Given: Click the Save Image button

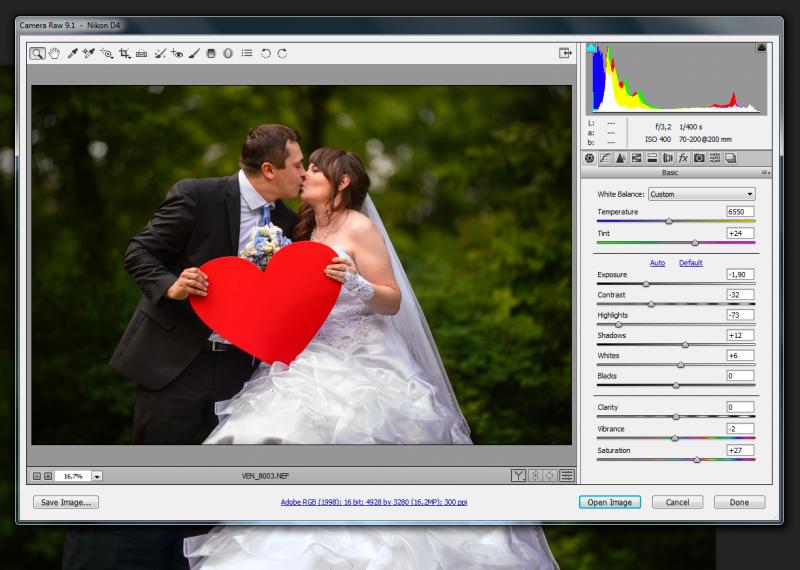Looking at the screenshot, I should pos(66,502).
